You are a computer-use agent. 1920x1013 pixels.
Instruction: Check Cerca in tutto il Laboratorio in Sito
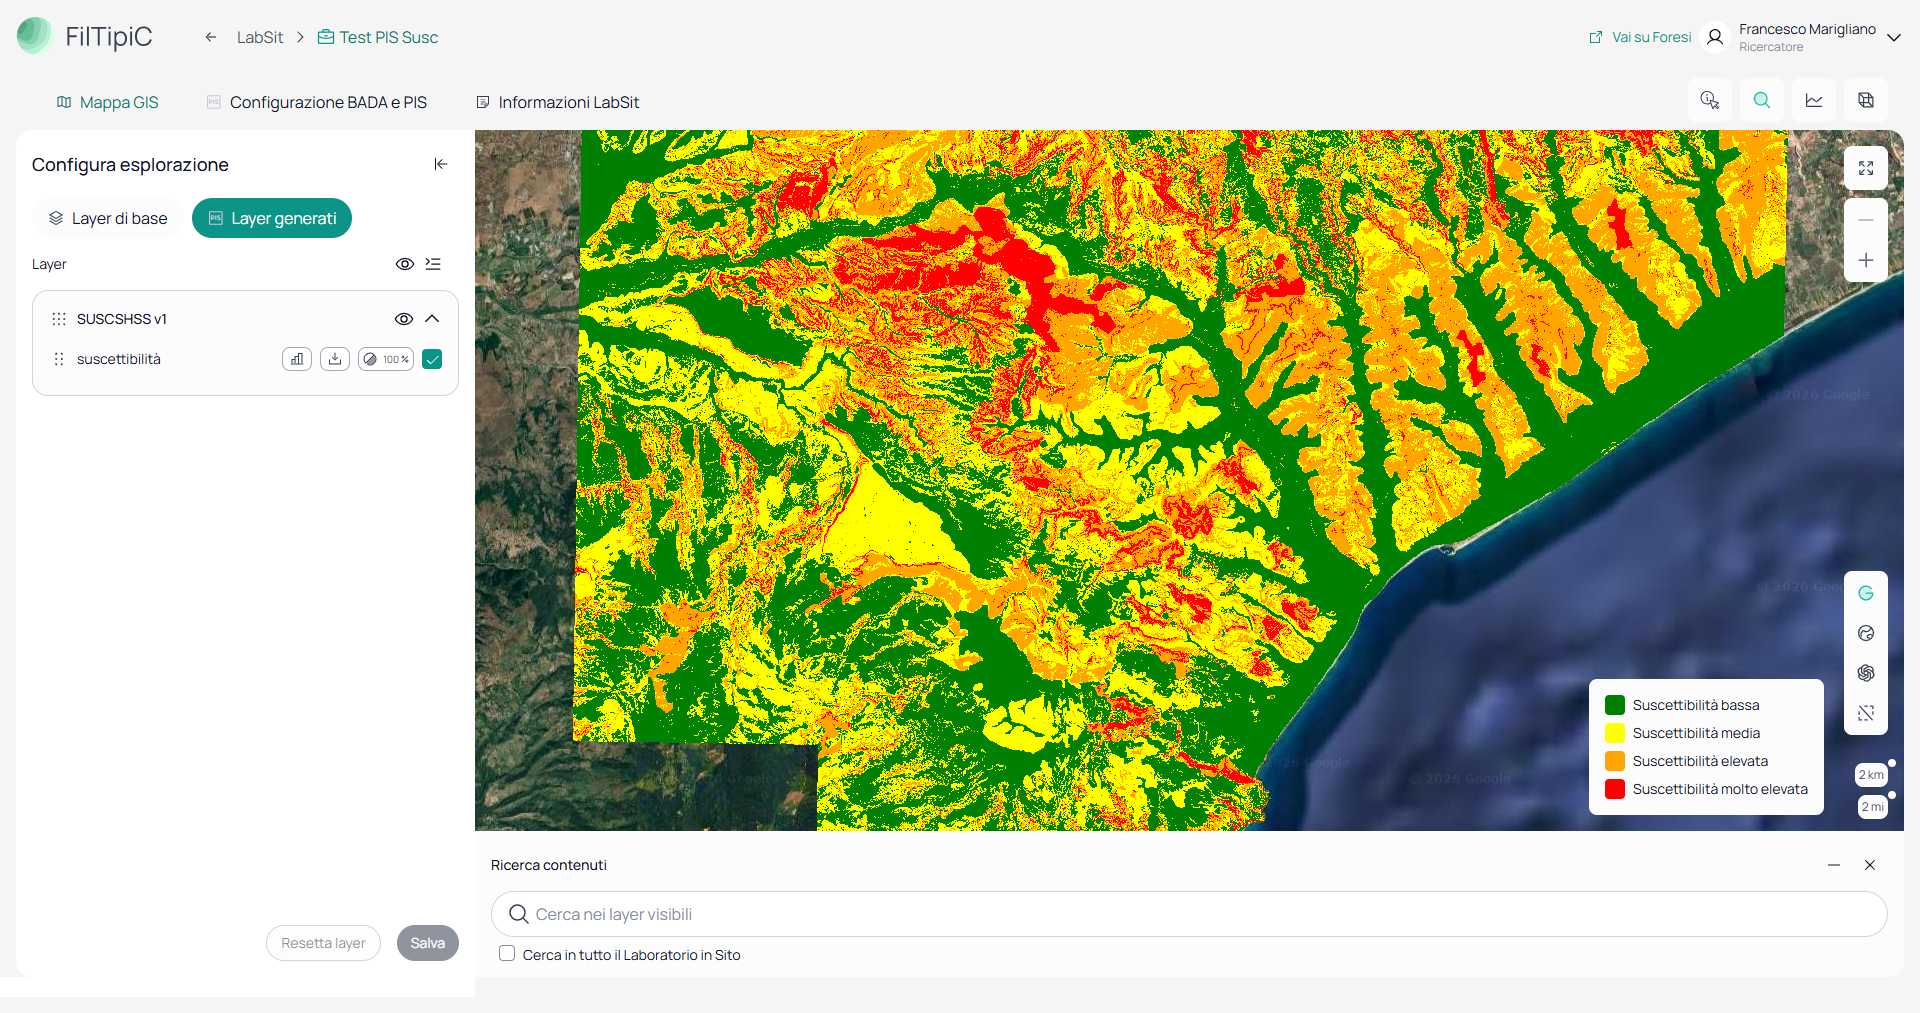point(507,954)
